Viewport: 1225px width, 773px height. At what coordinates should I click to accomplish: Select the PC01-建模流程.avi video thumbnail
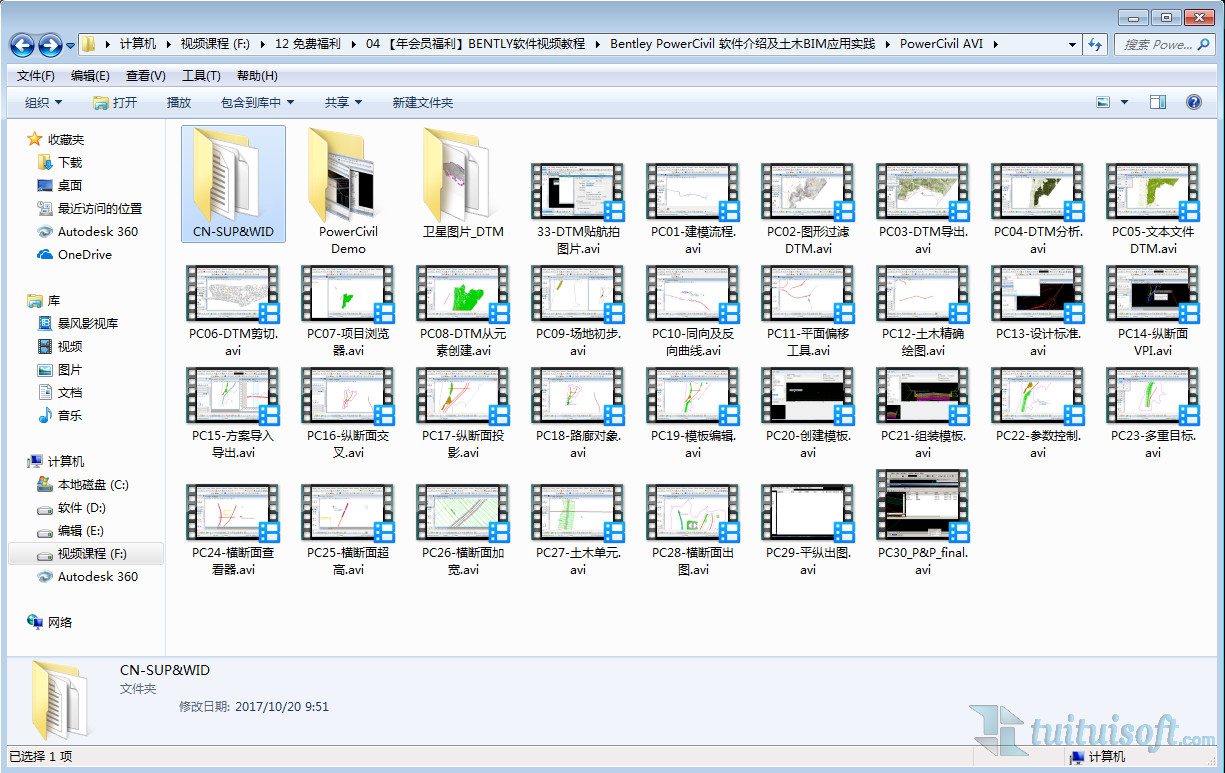(x=693, y=193)
